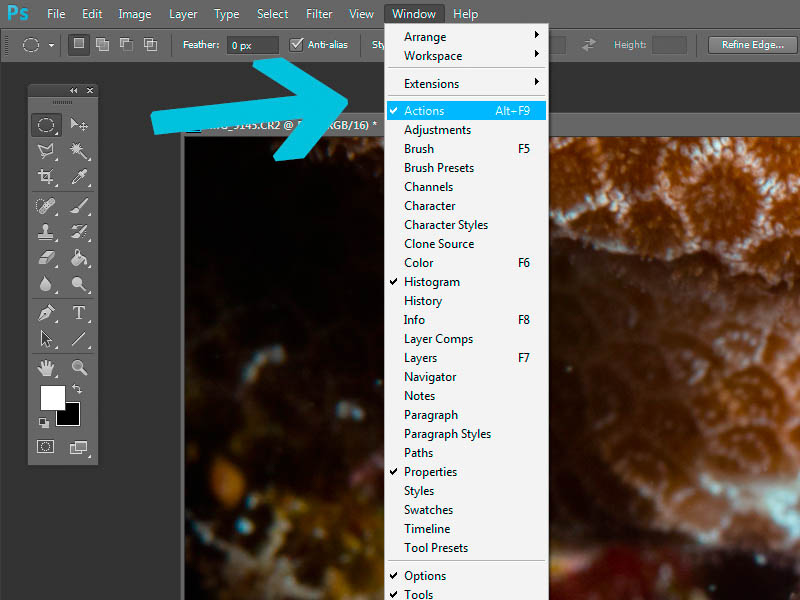Toggle the Anti-alias checkbox
The width and height of the screenshot is (800, 600).
(296, 44)
